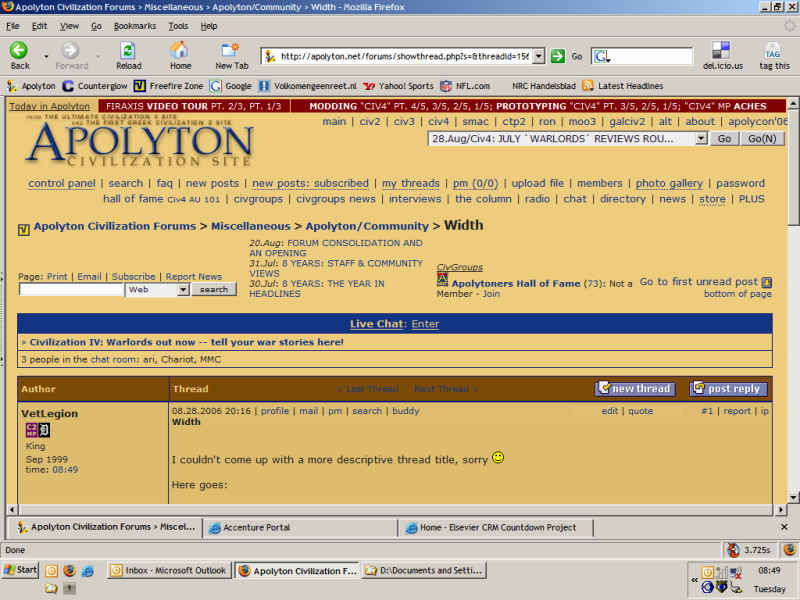
Task: Open a New Tab from the toolbar
Action: tap(232, 50)
